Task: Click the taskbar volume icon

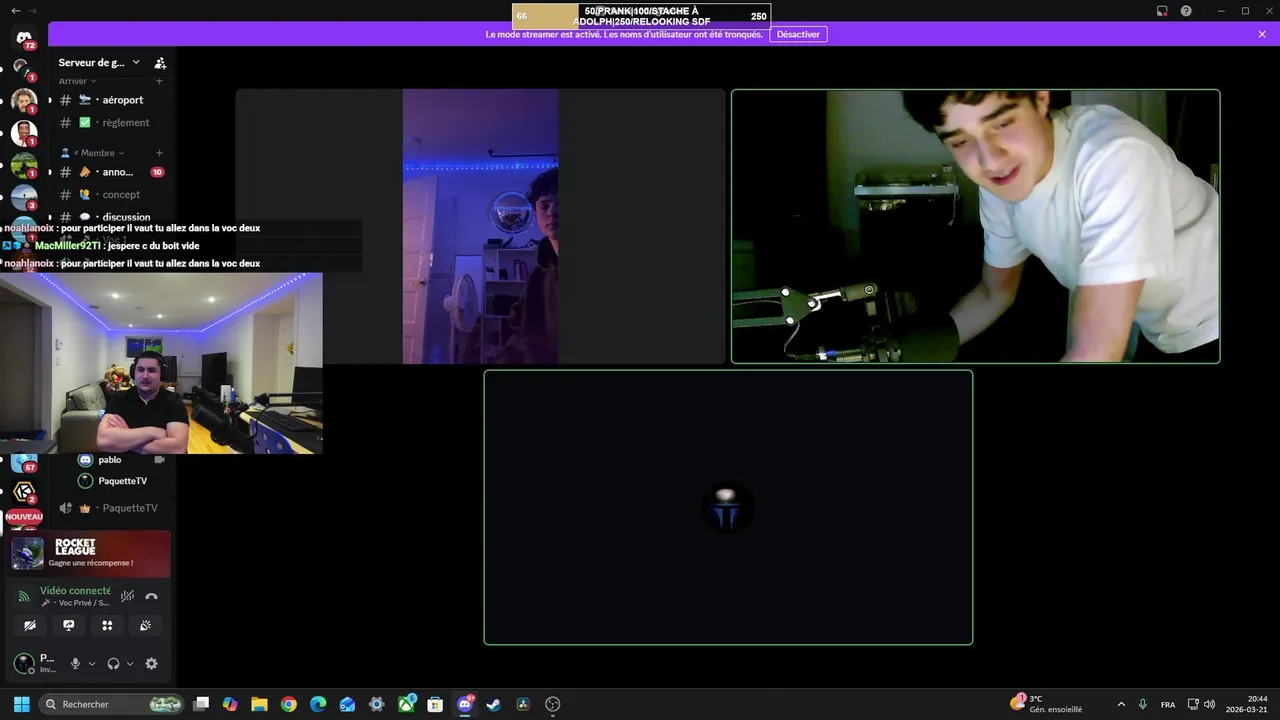Action: pyautogui.click(x=1210, y=704)
